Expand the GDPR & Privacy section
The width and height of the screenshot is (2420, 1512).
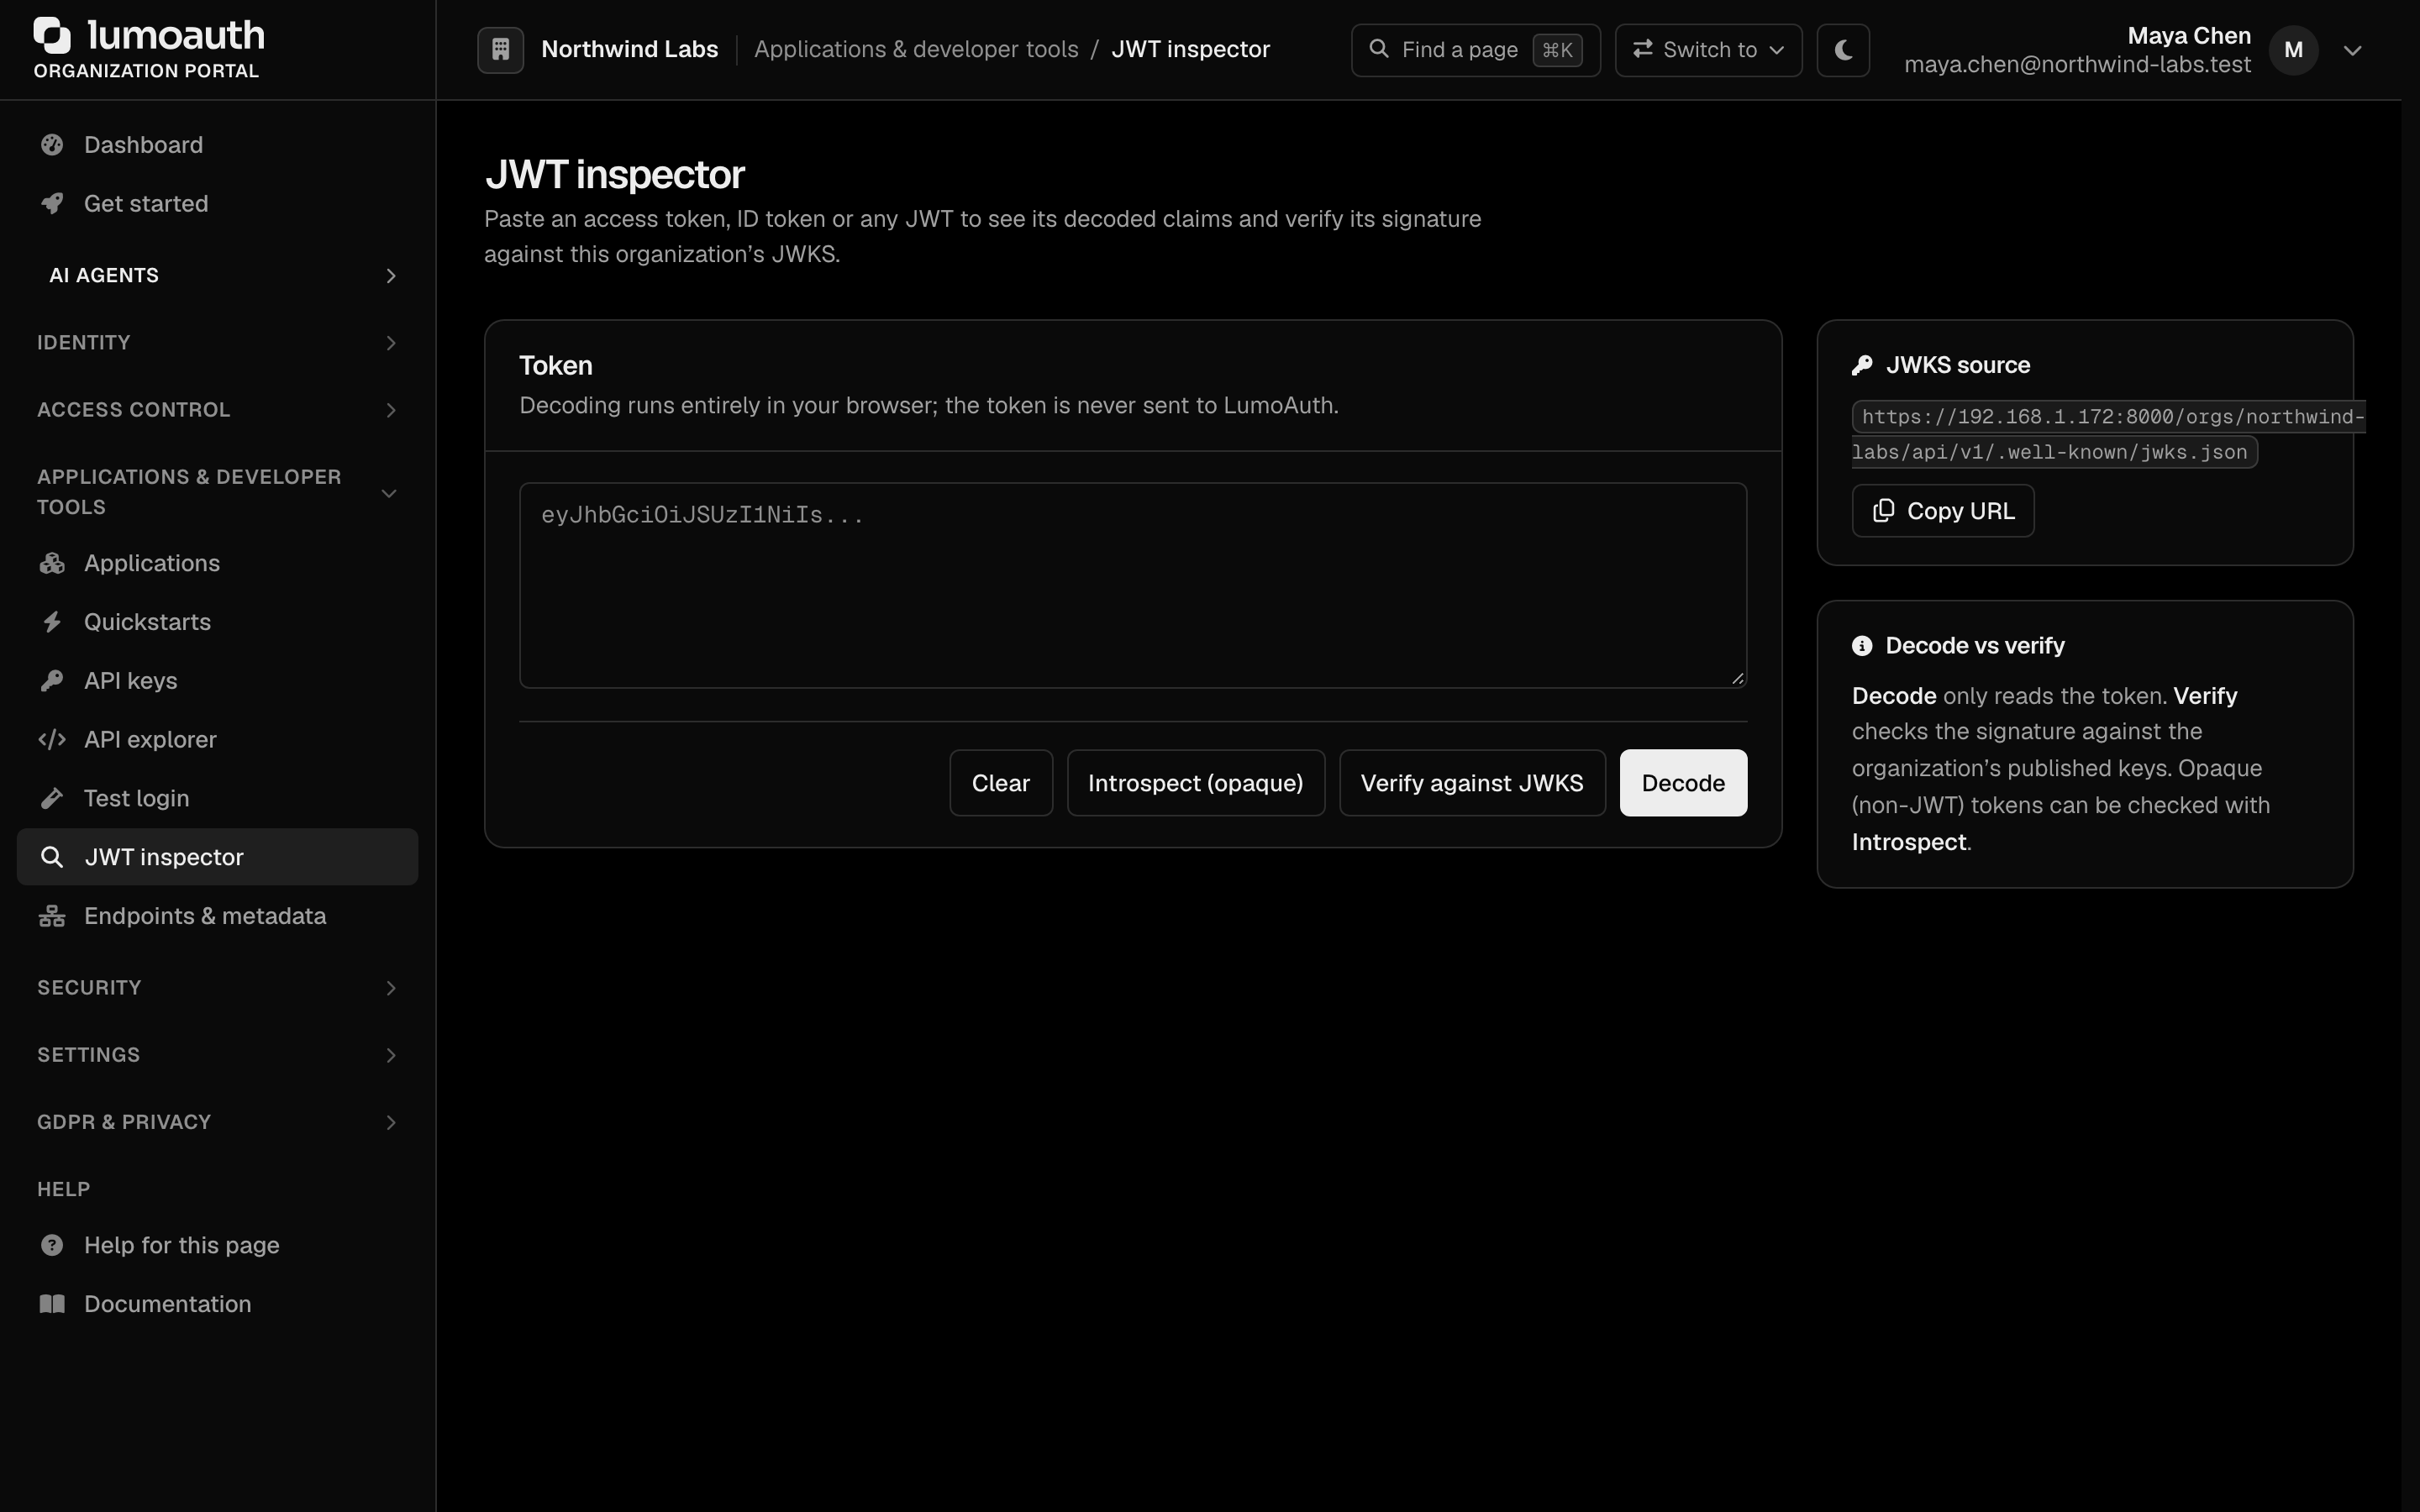(x=217, y=1122)
